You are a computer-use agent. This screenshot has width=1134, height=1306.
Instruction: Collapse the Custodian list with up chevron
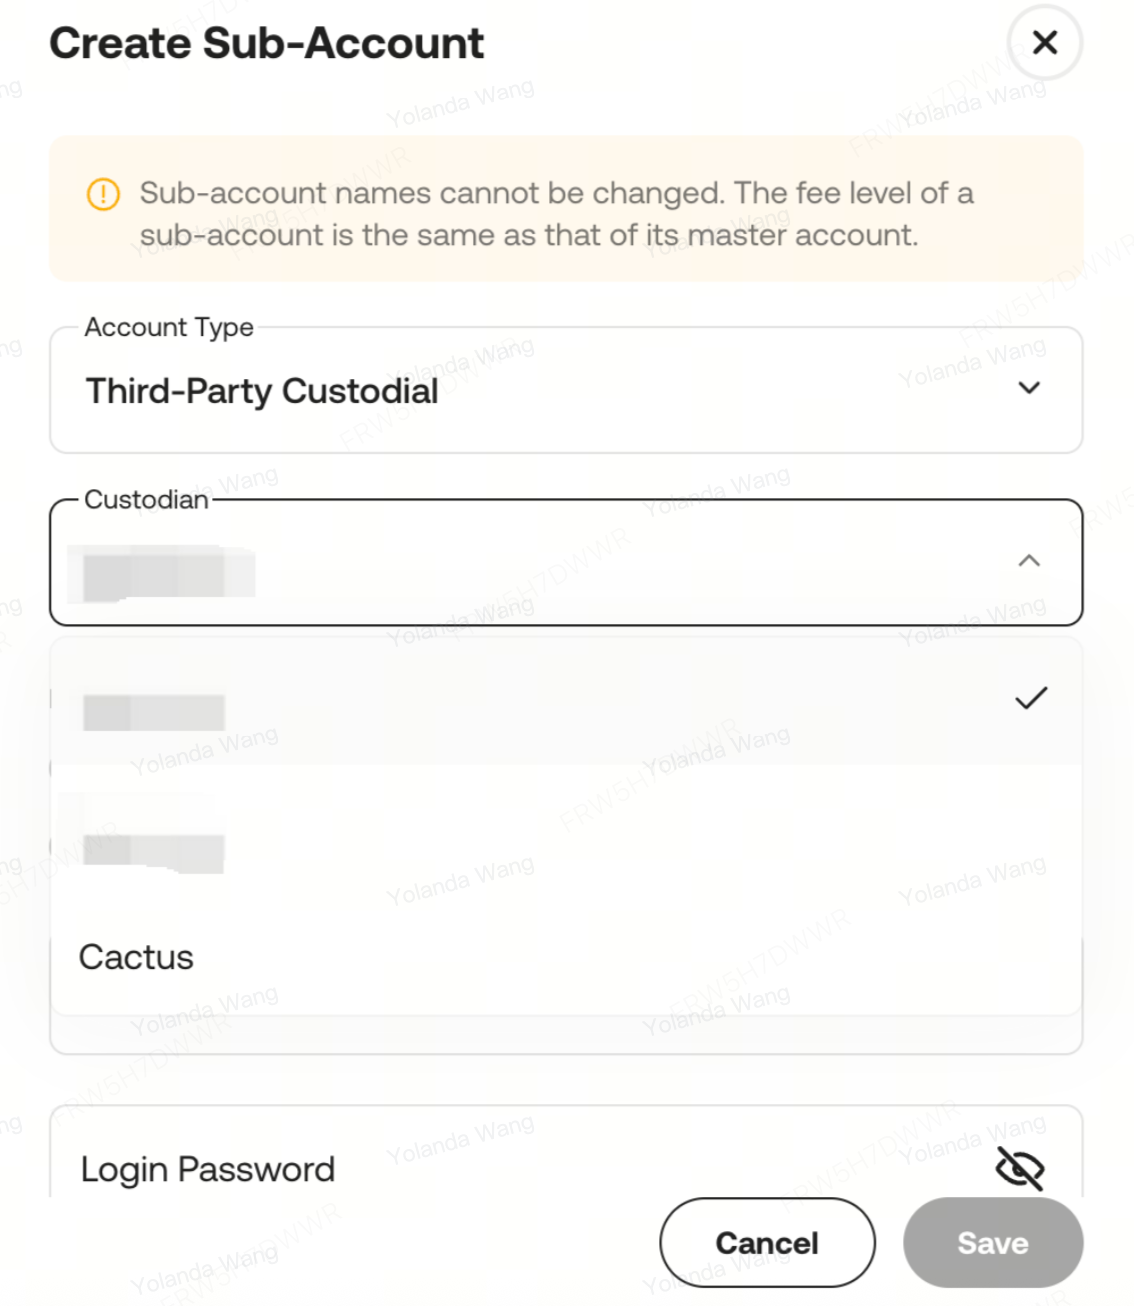pos(1028,561)
